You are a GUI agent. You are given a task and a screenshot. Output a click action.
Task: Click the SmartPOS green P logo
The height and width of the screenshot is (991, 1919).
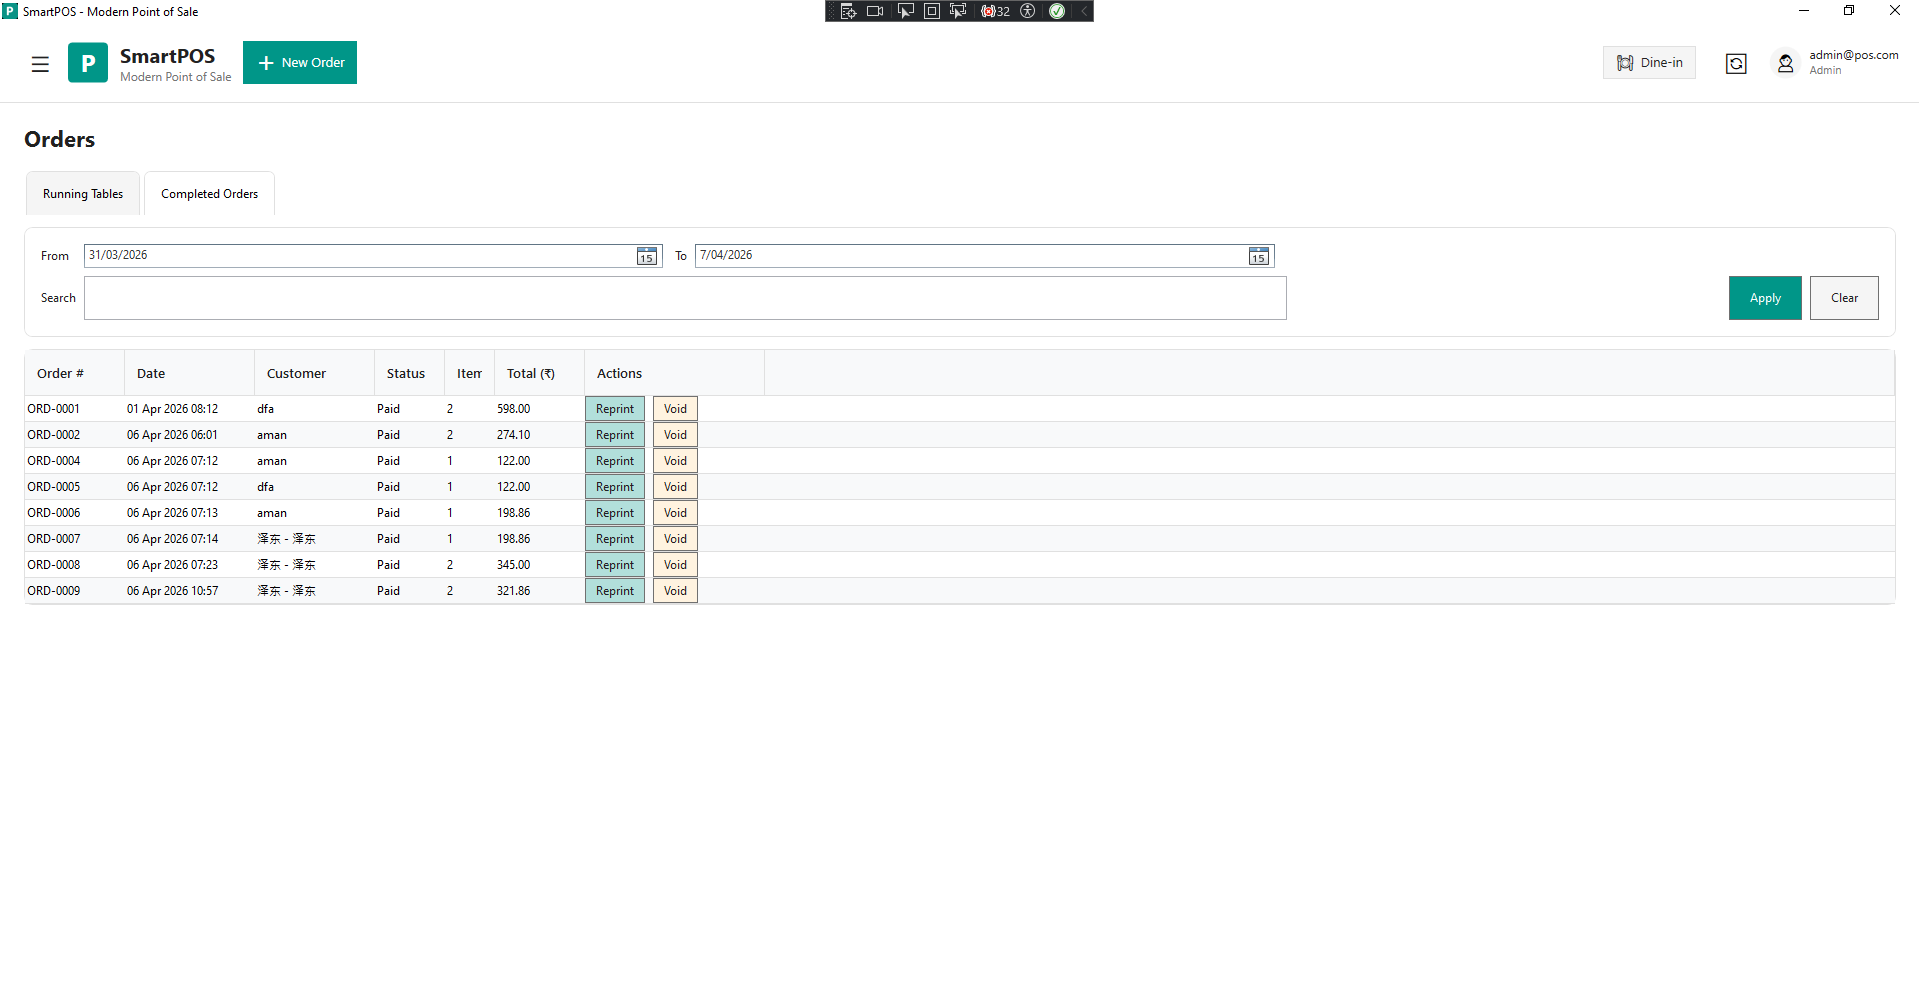tap(88, 63)
